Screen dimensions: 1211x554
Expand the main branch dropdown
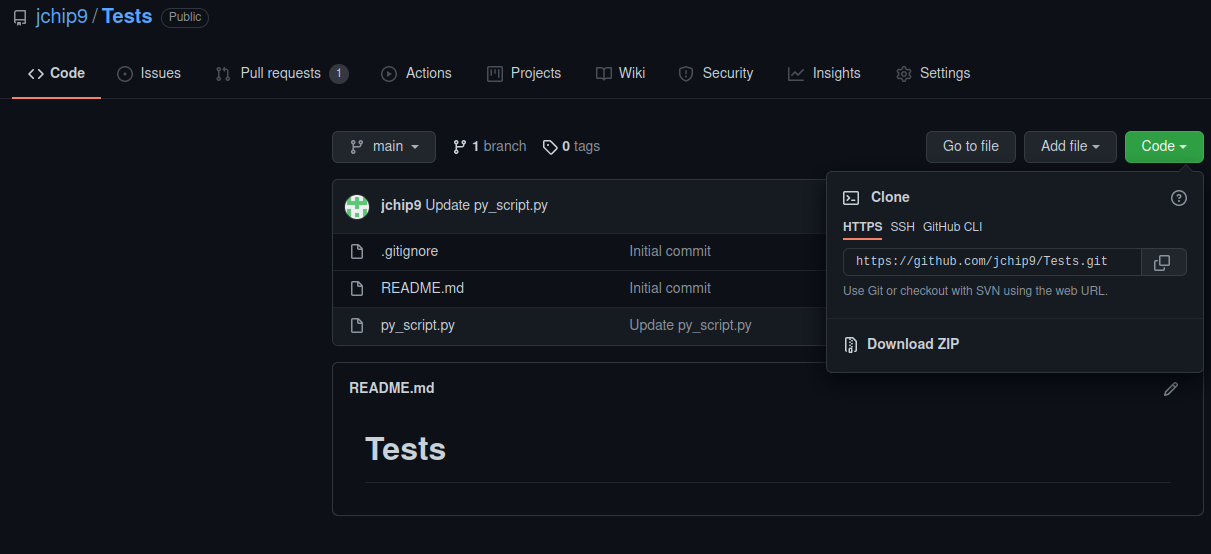tap(384, 146)
